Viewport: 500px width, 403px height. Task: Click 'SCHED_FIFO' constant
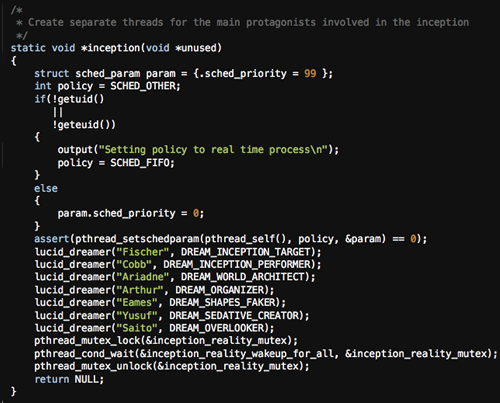(x=140, y=163)
